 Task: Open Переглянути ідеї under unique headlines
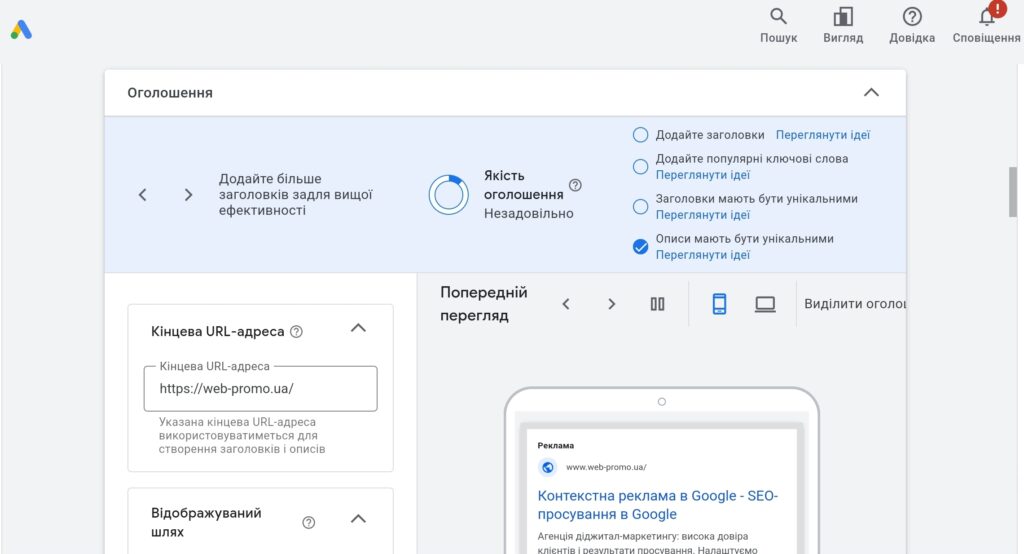coord(703,215)
